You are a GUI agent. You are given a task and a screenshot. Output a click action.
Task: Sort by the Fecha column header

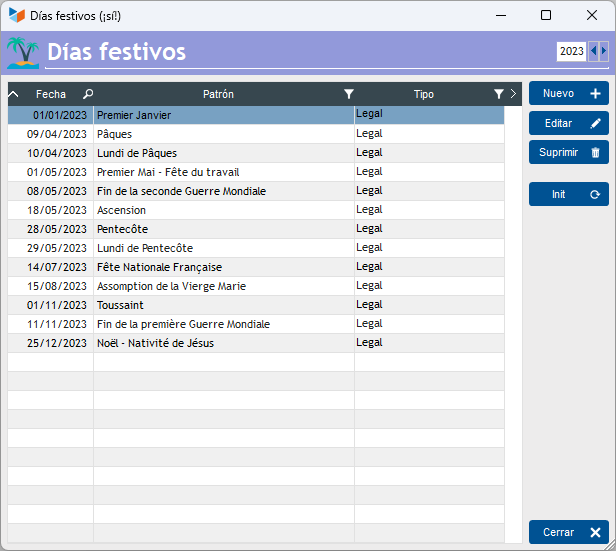(50, 94)
